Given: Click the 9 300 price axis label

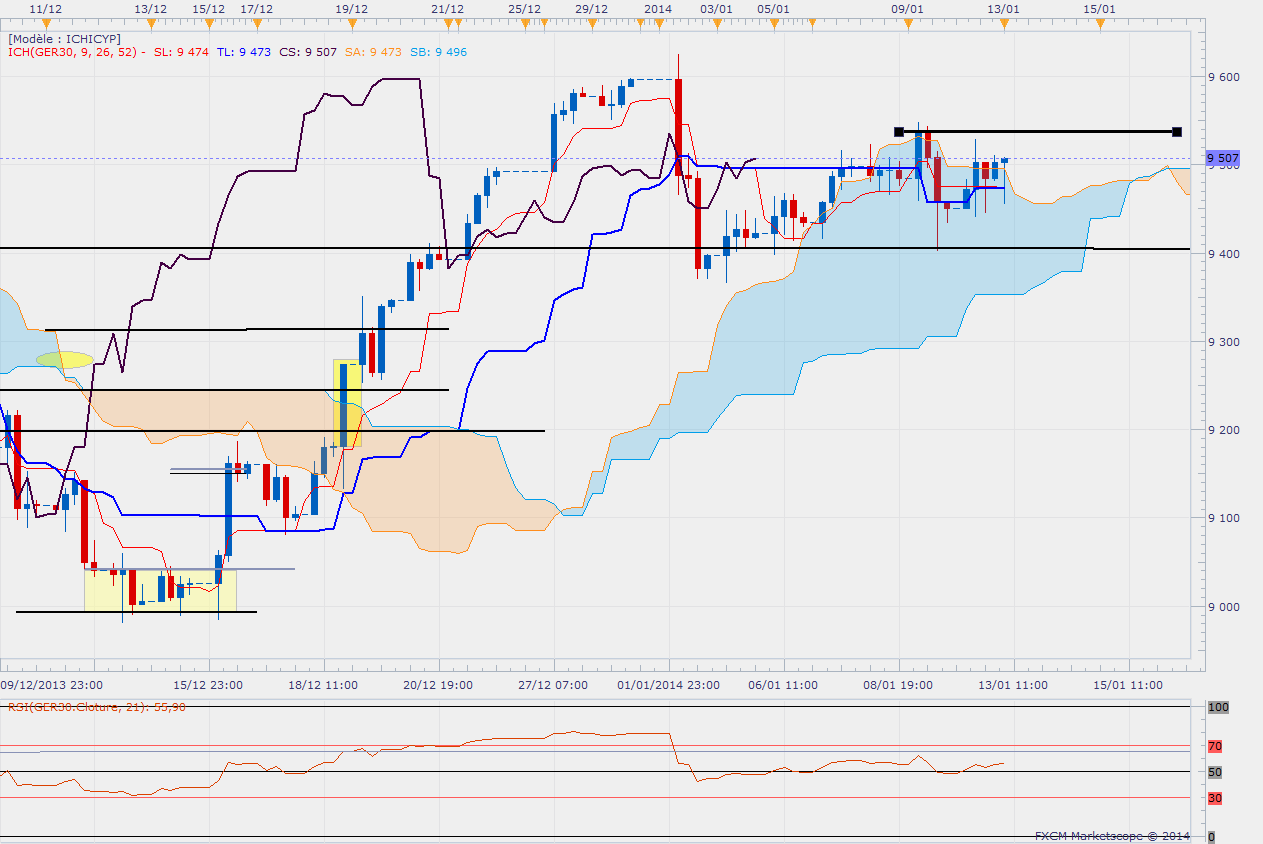Looking at the screenshot, I should click(1224, 342).
